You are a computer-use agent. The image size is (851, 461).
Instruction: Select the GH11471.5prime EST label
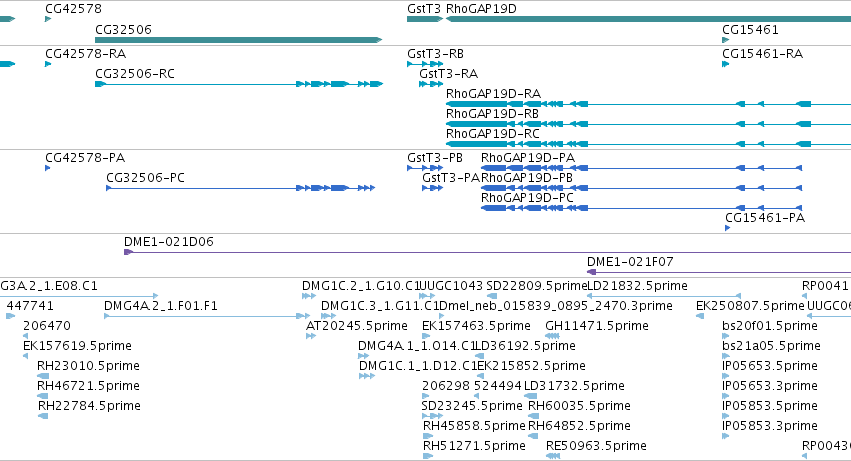click(597, 326)
